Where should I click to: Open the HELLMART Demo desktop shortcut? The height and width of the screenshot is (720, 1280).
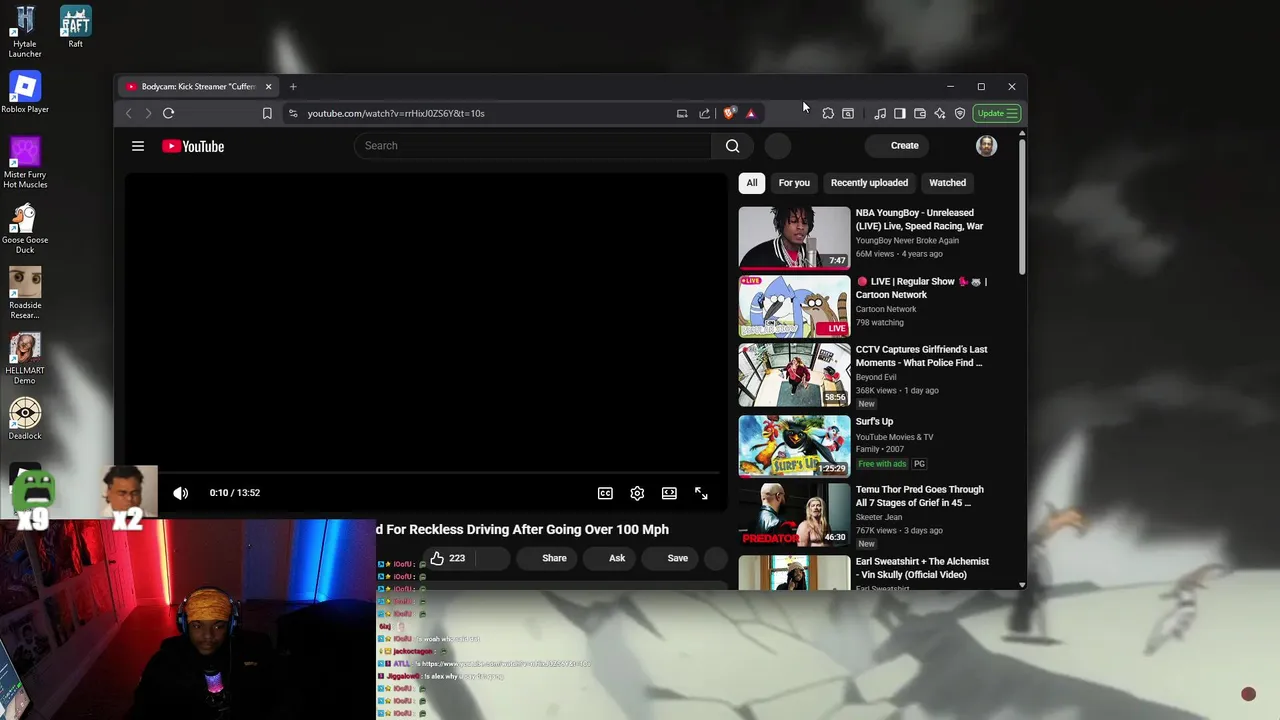click(25, 359)
